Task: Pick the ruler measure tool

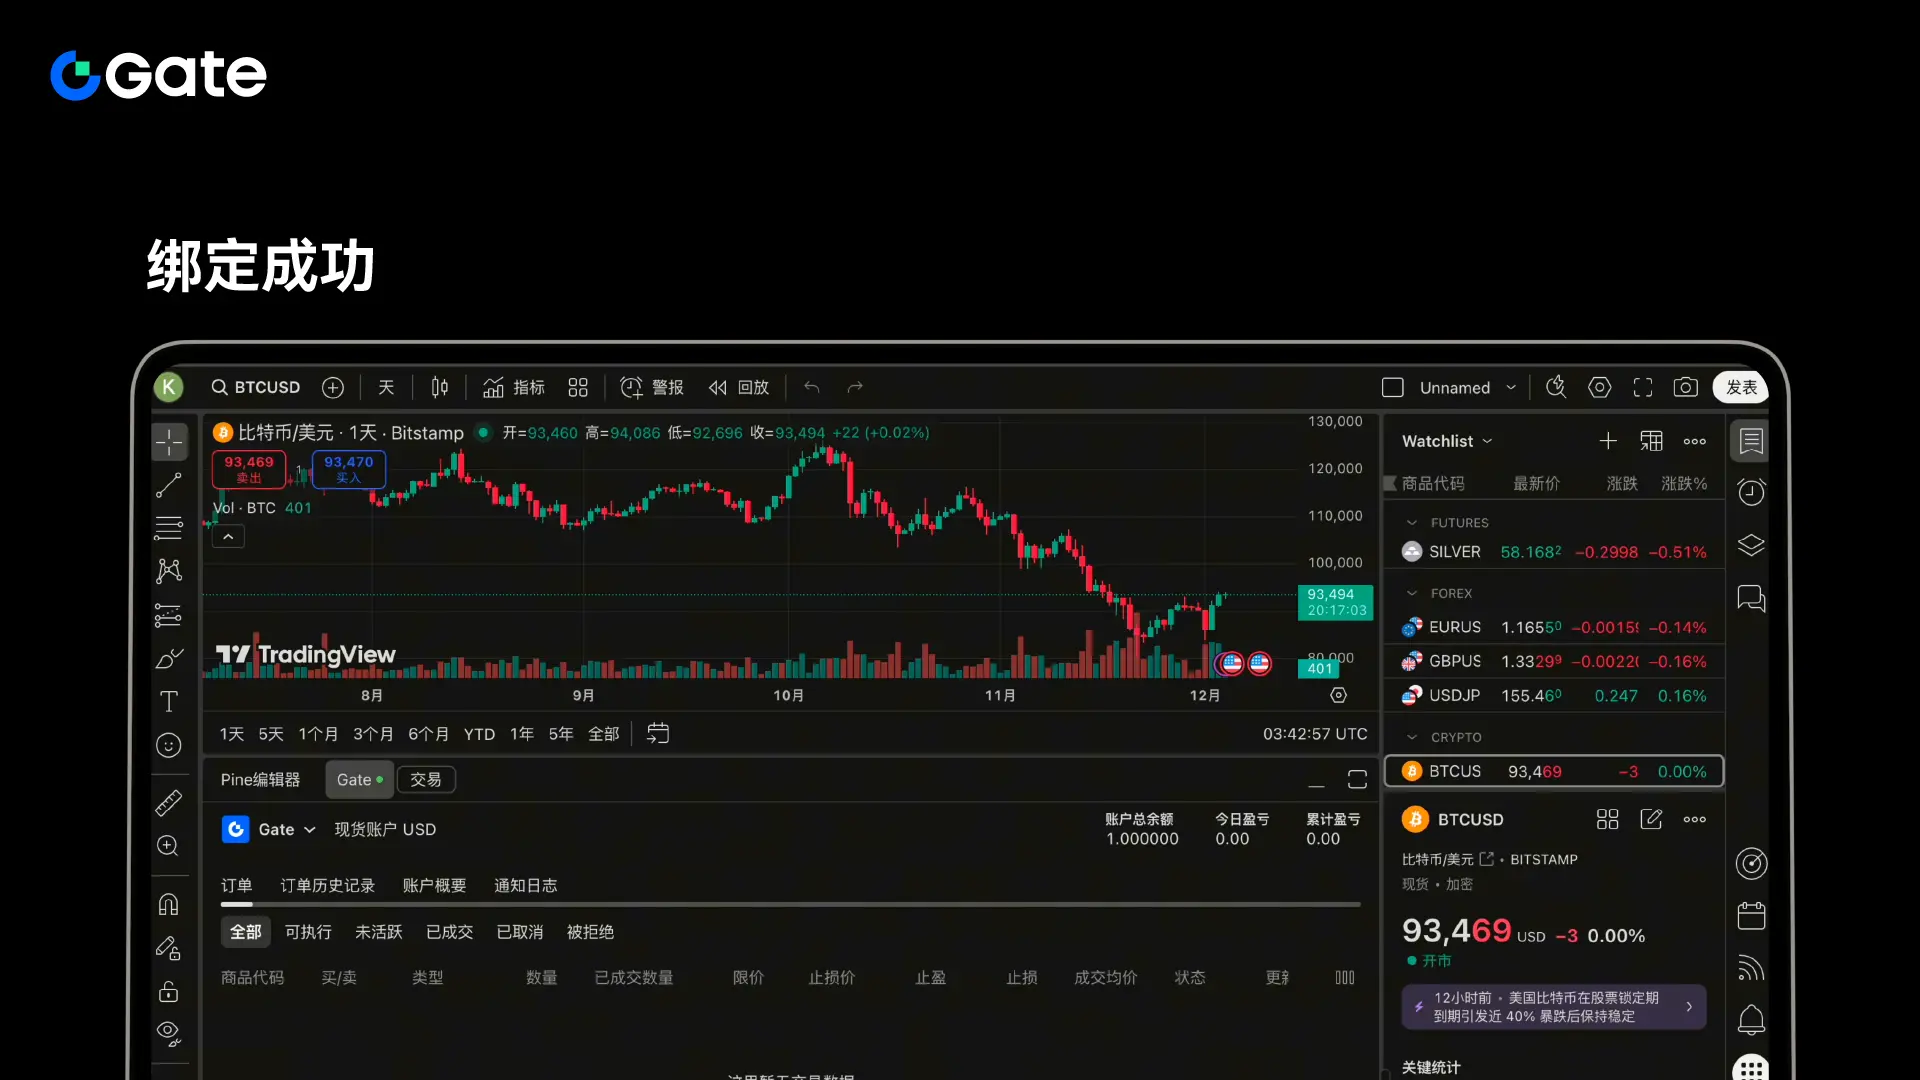Action: [168, 803]
